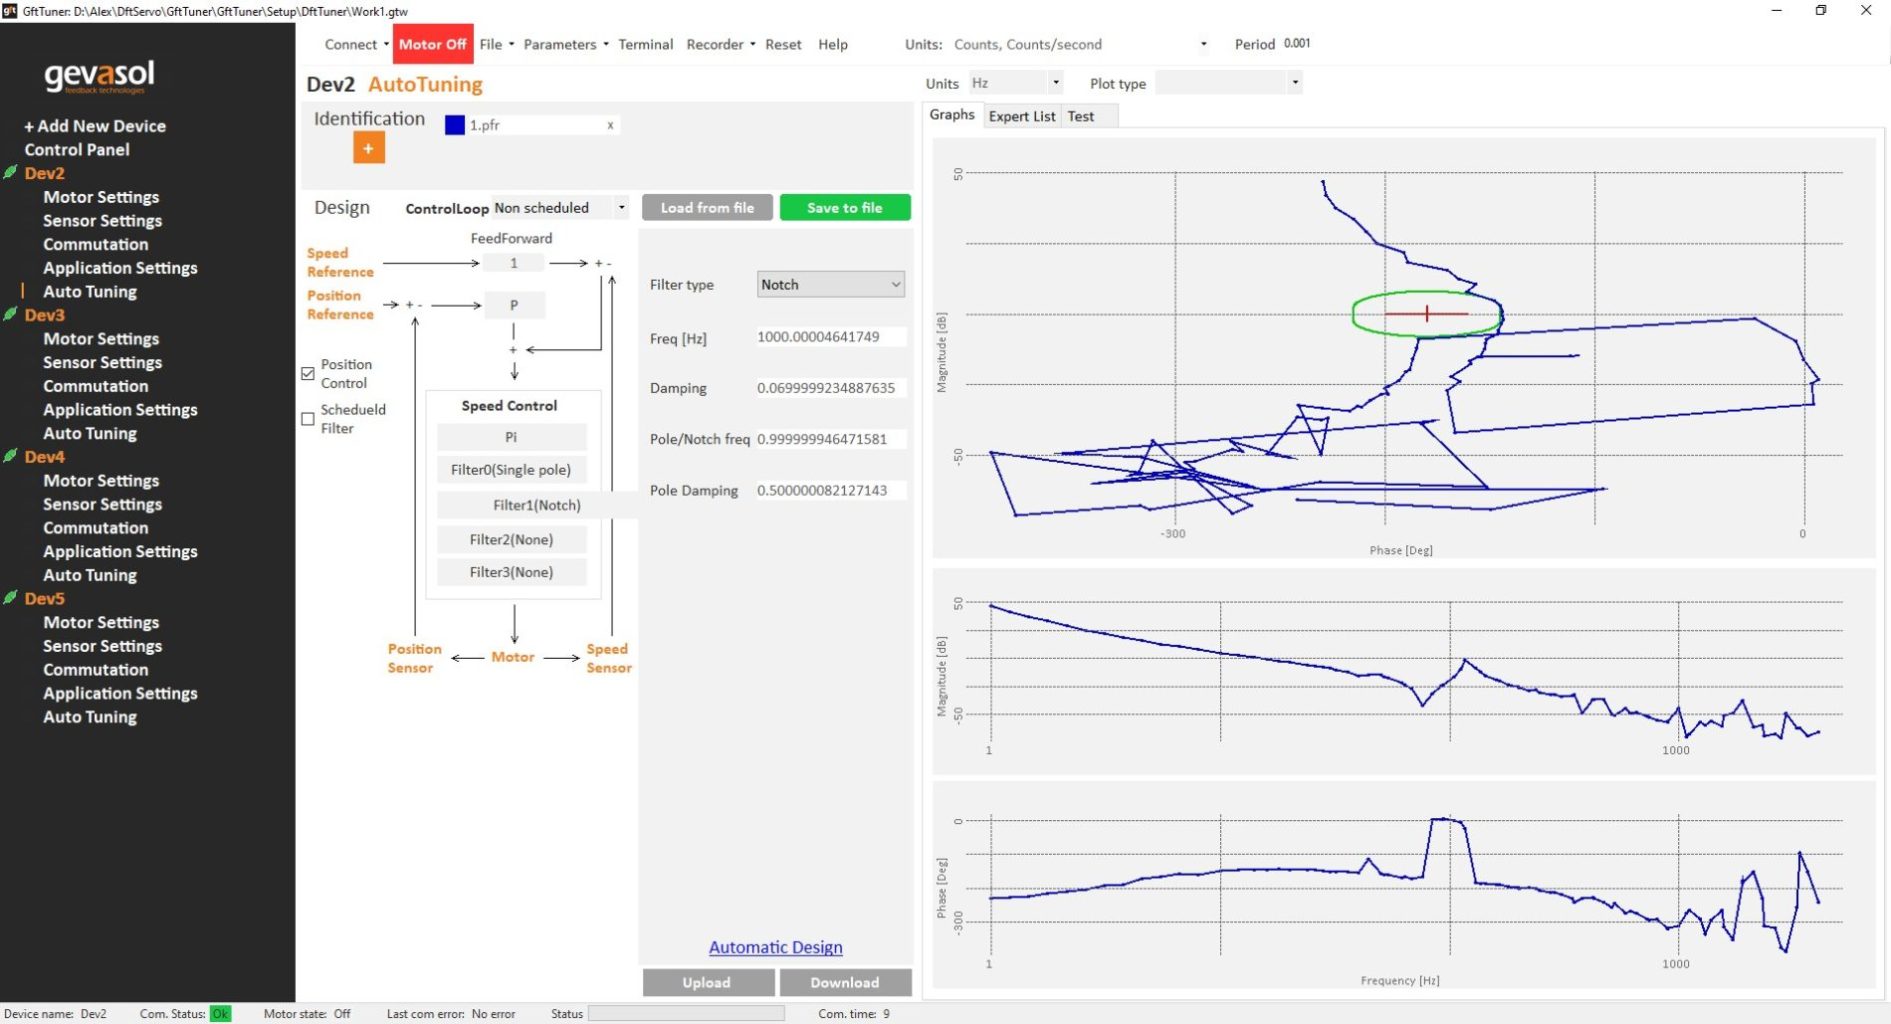Click the Dev2 green leaf icon
This screenshot has width=1891, height=1024.
[x=11, y=172]
